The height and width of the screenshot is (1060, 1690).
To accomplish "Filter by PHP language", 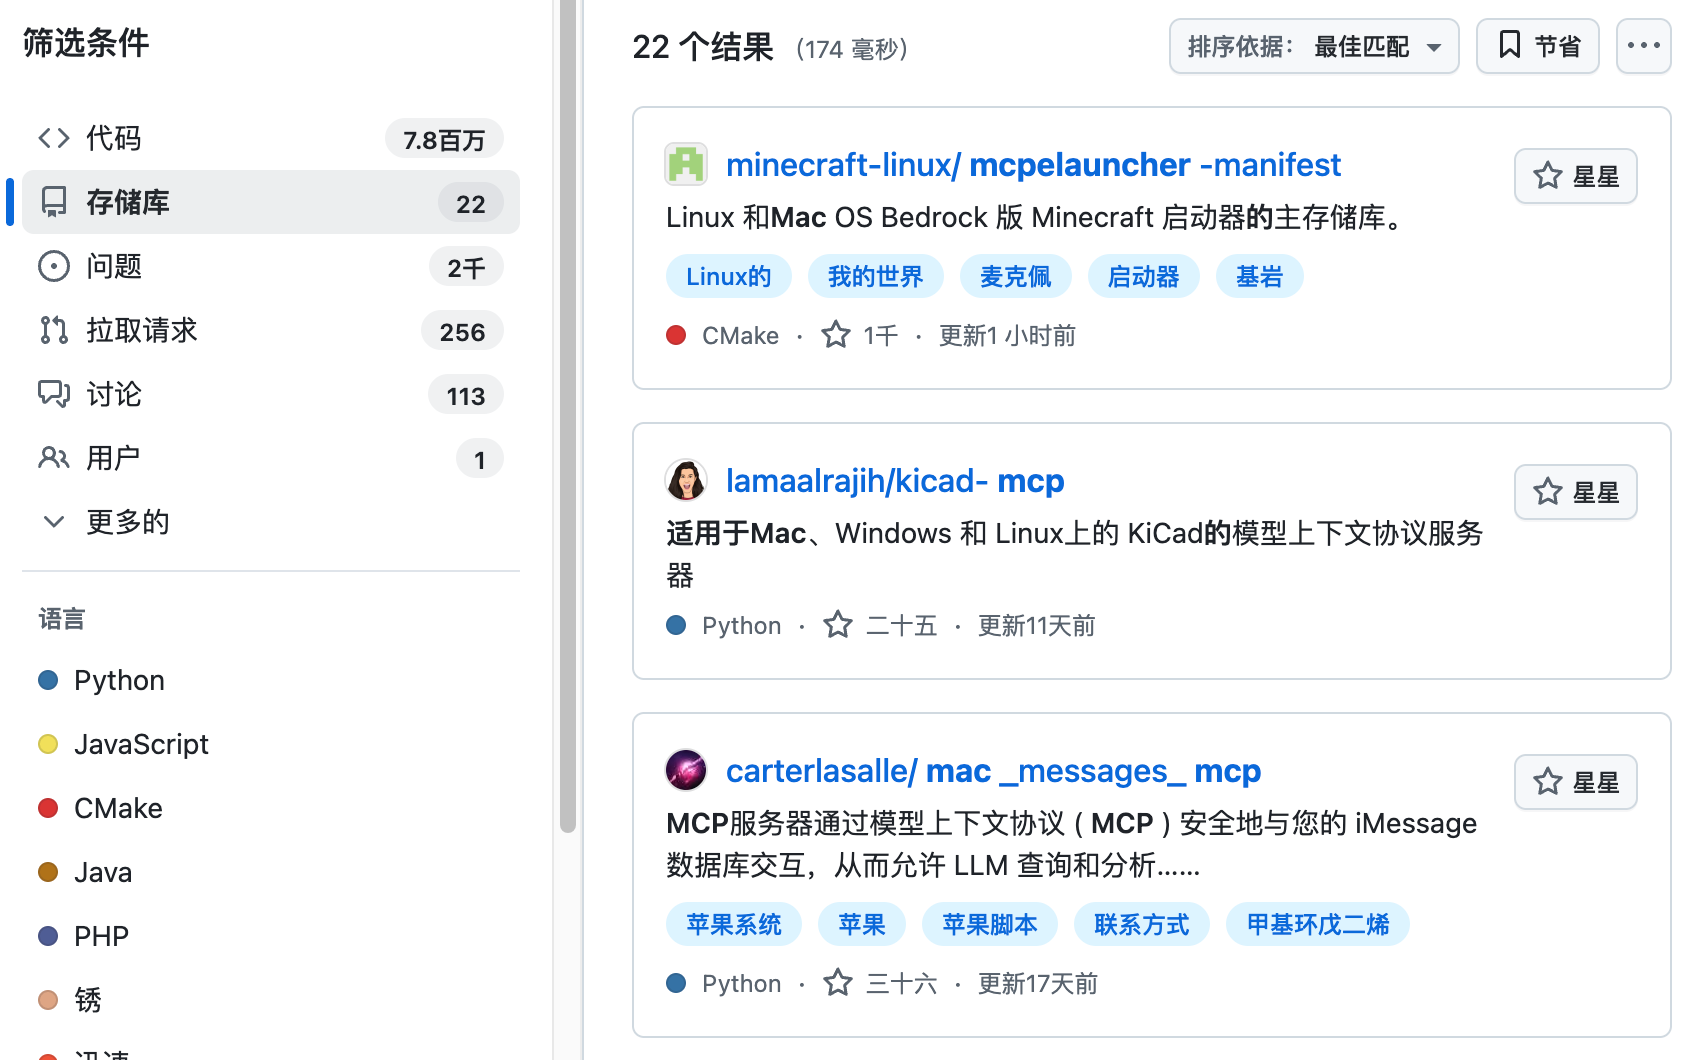I will pyautogui.click(x=101, y=936).
